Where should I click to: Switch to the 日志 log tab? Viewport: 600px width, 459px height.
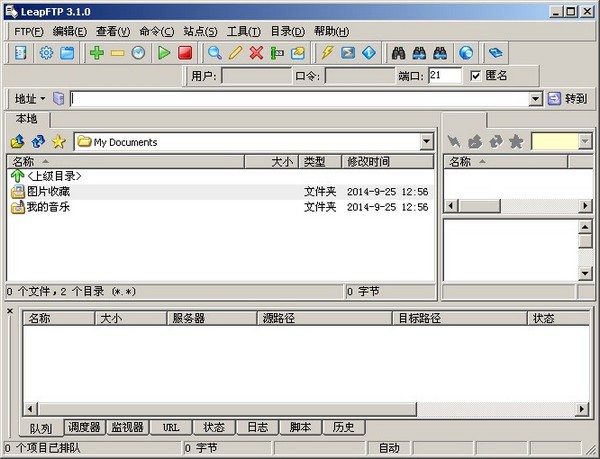[257, 427]
